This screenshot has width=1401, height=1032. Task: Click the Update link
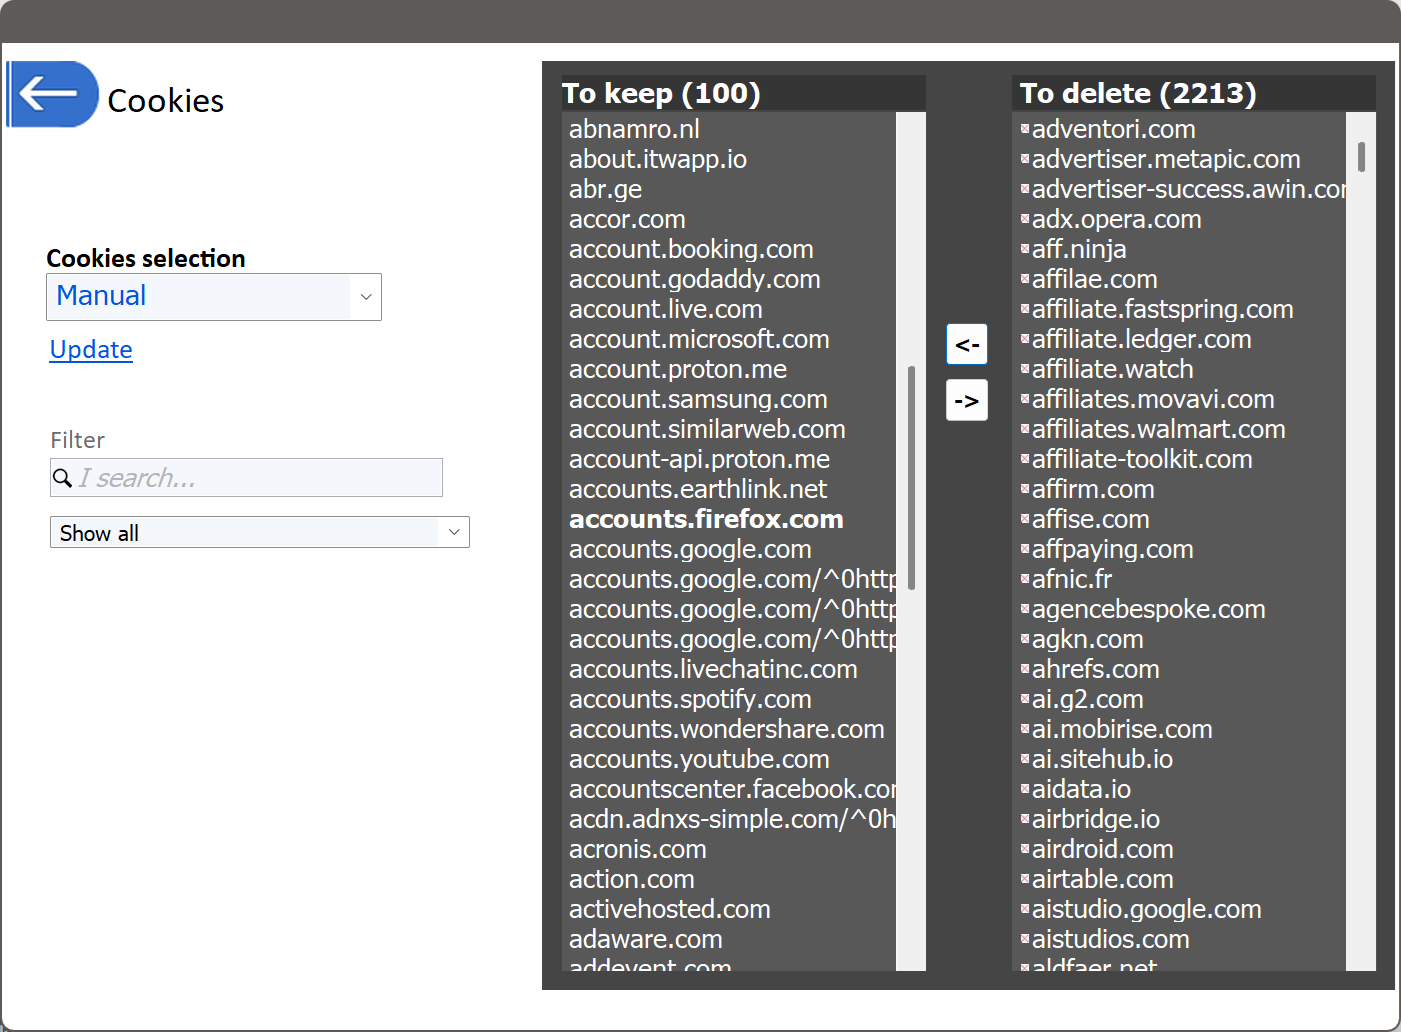click(91, 350)
